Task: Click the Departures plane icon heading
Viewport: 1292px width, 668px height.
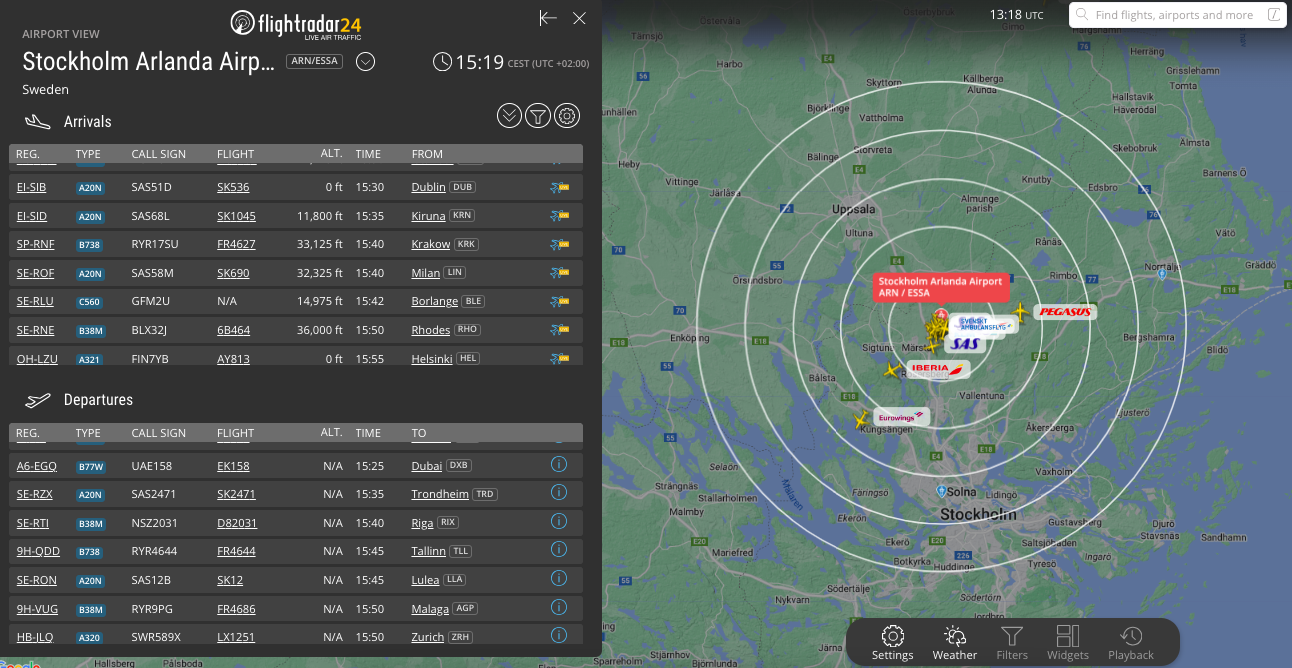Action: (x=38, y=400)
